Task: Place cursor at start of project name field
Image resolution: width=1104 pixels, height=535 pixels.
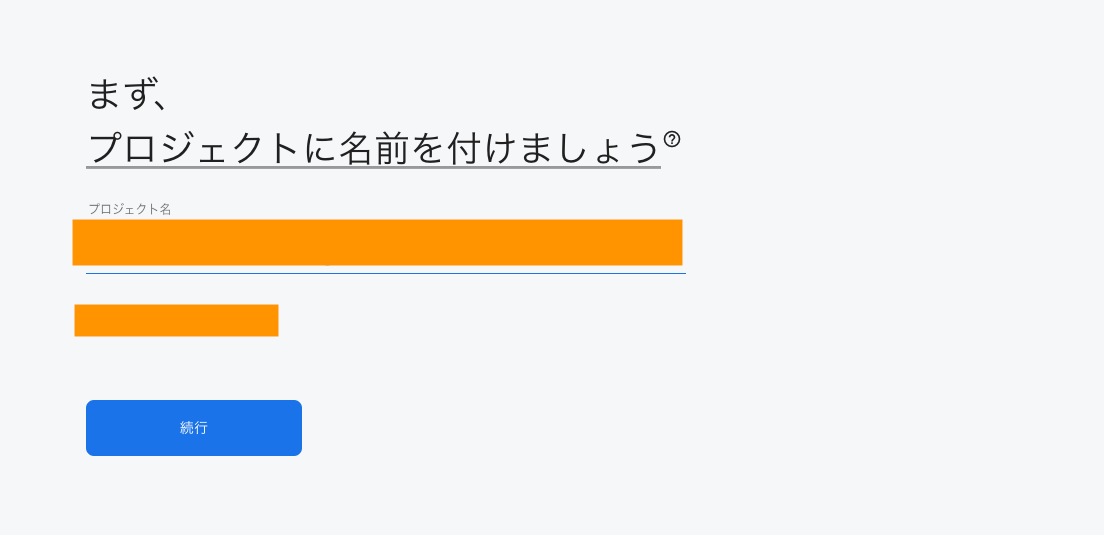Action: [90, 242]
